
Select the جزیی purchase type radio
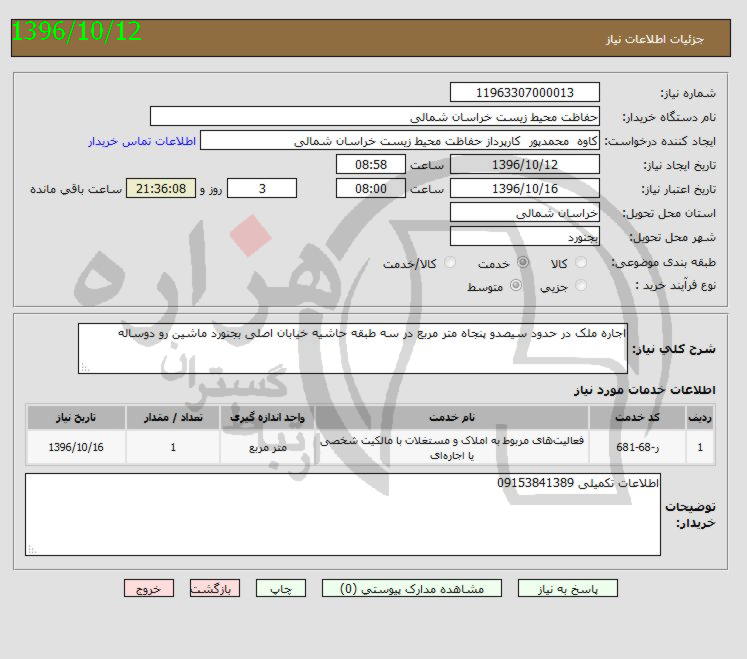(x=581, y=285)
